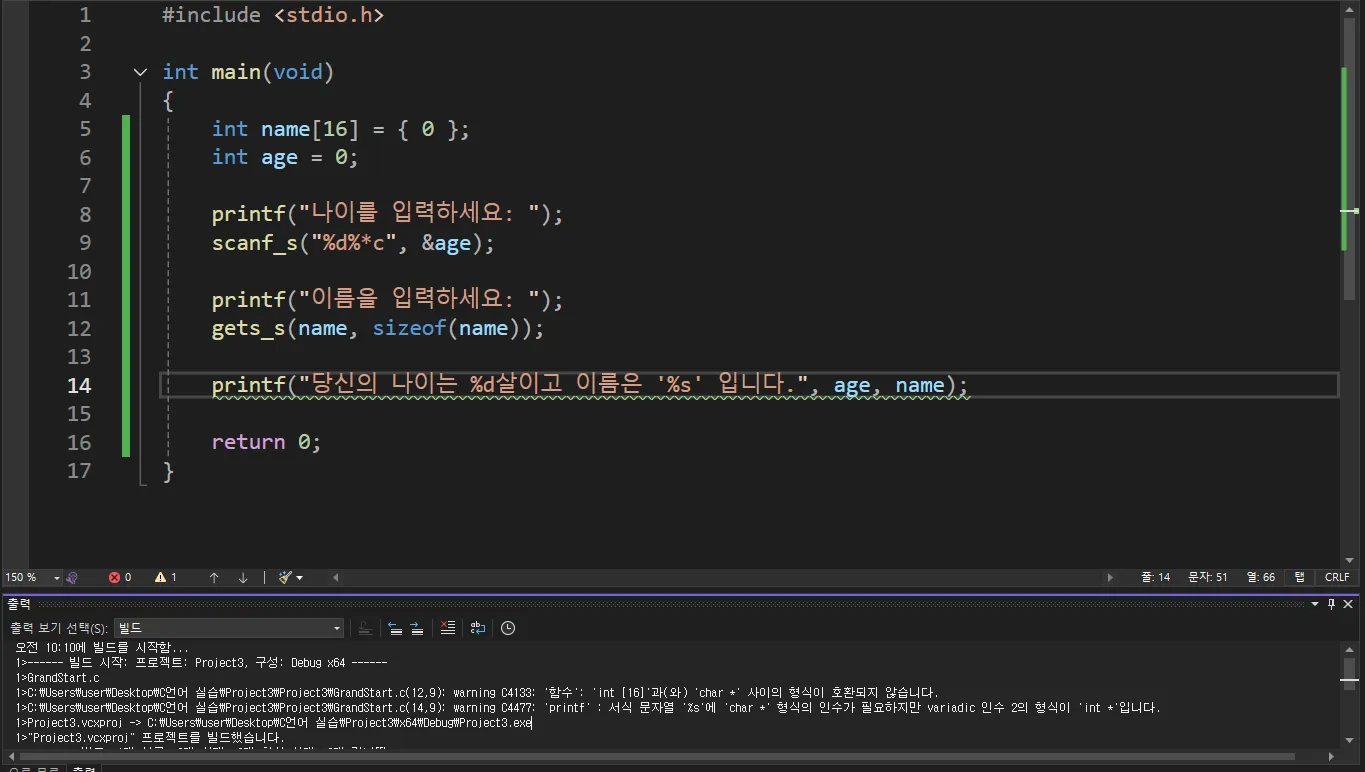Click the #include <stdio.h> line

click(273, 15)
